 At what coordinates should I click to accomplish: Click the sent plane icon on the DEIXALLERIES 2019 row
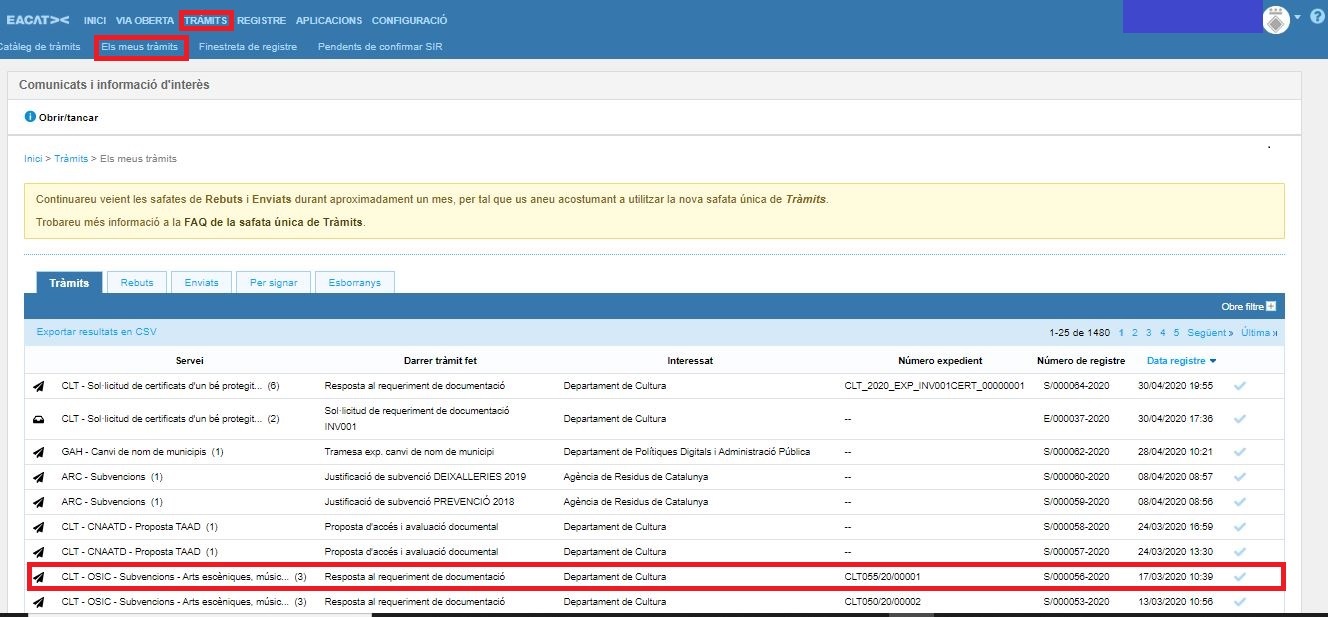pyautogui.click(x=39, y=477)
